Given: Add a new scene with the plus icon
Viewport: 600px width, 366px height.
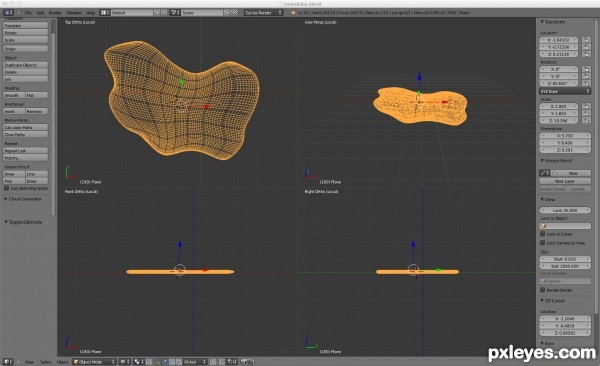Looking at the screenshot, I should pyautogui.click(x=227, y=13).
